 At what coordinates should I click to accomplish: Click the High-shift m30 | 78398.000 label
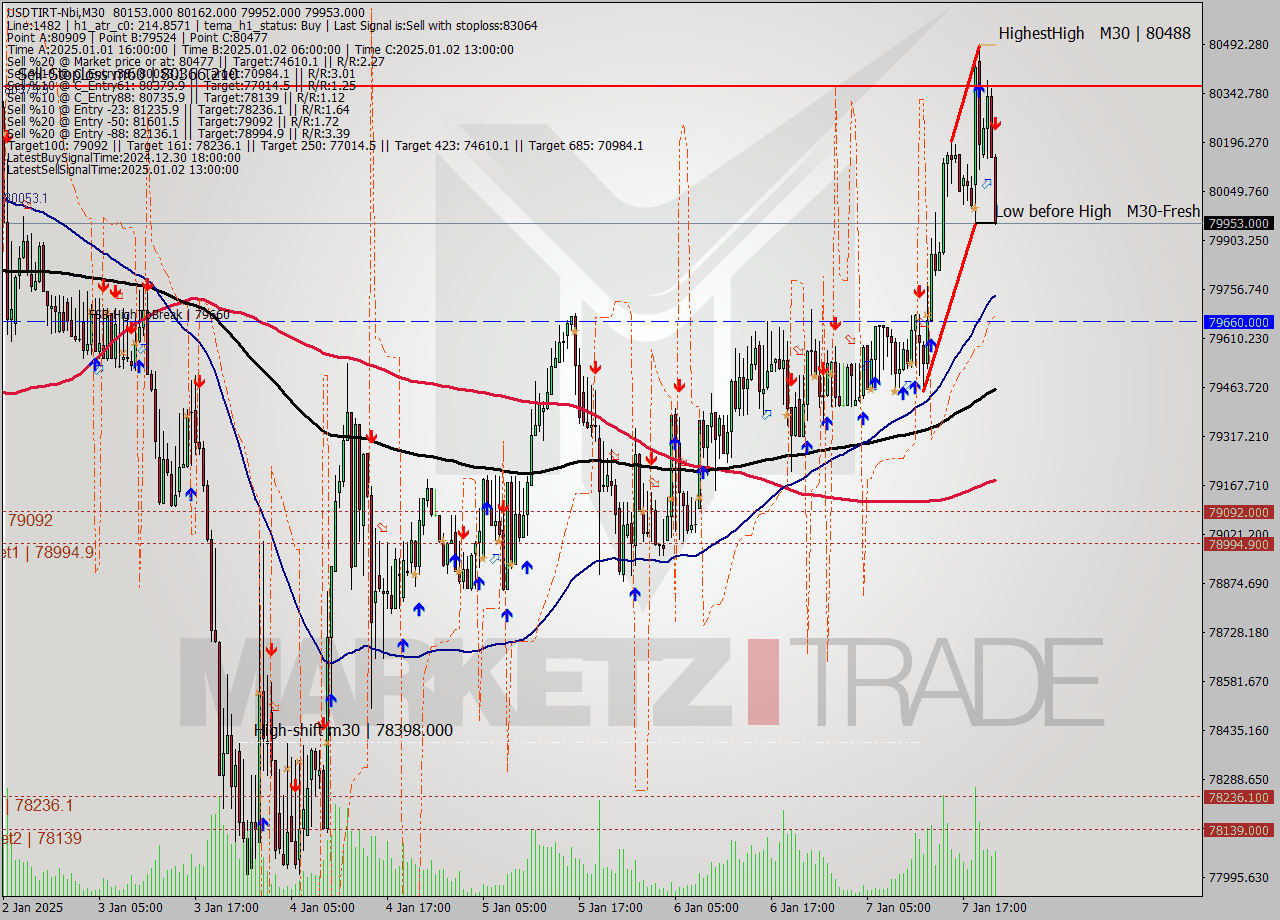tap(353, 731)
